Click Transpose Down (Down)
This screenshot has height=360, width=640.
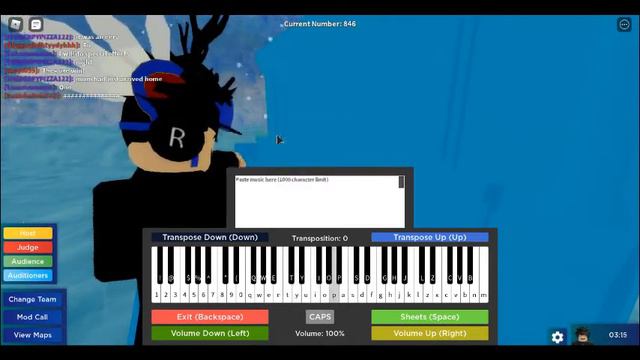click(x=210, y=237)
